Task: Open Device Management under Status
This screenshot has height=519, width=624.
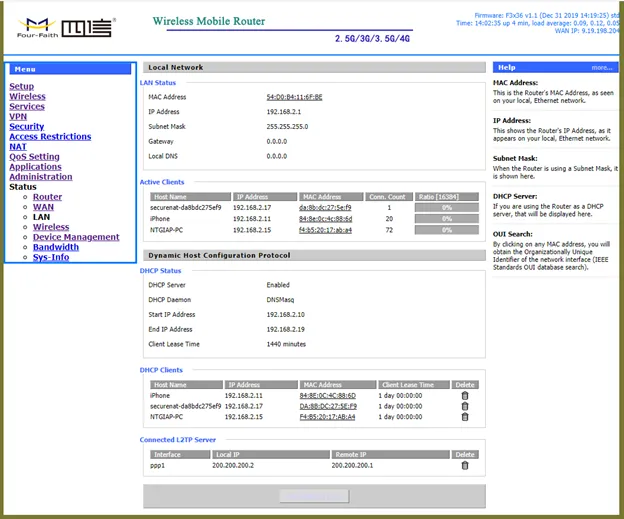Action: coord(76,237)
